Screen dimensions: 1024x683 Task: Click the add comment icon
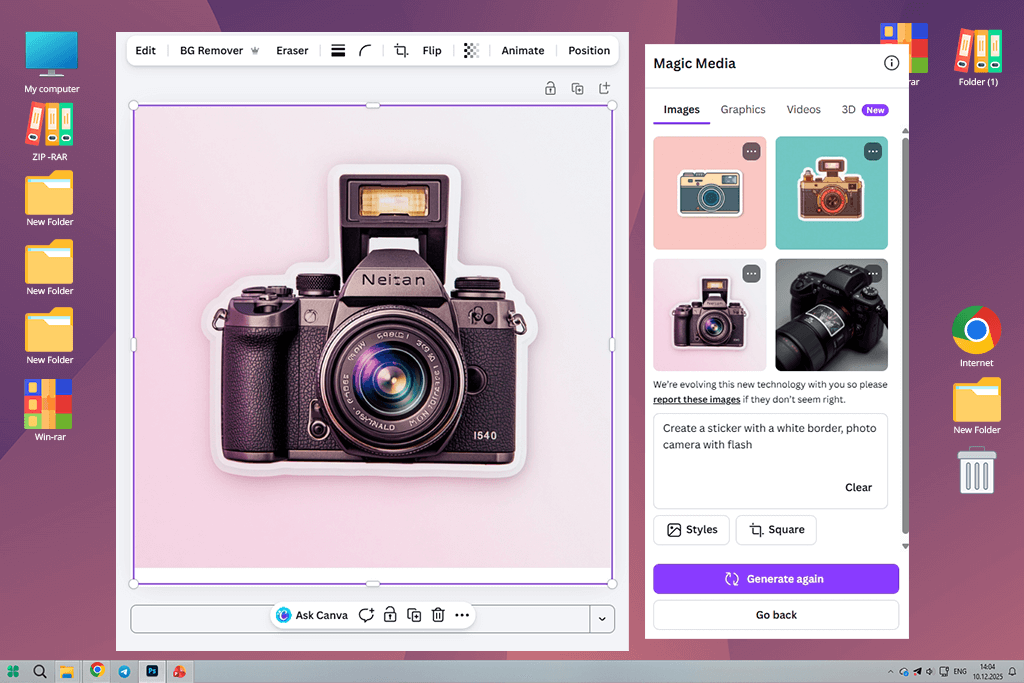[x=366, y=615]
